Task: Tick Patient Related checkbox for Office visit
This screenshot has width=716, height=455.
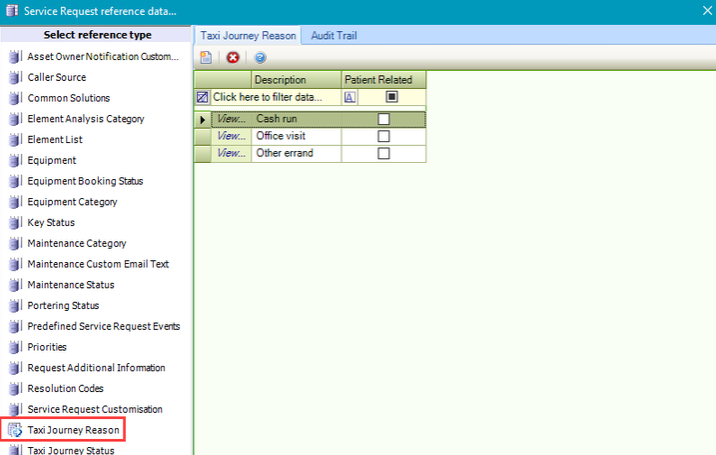Action: click(383, 136)
